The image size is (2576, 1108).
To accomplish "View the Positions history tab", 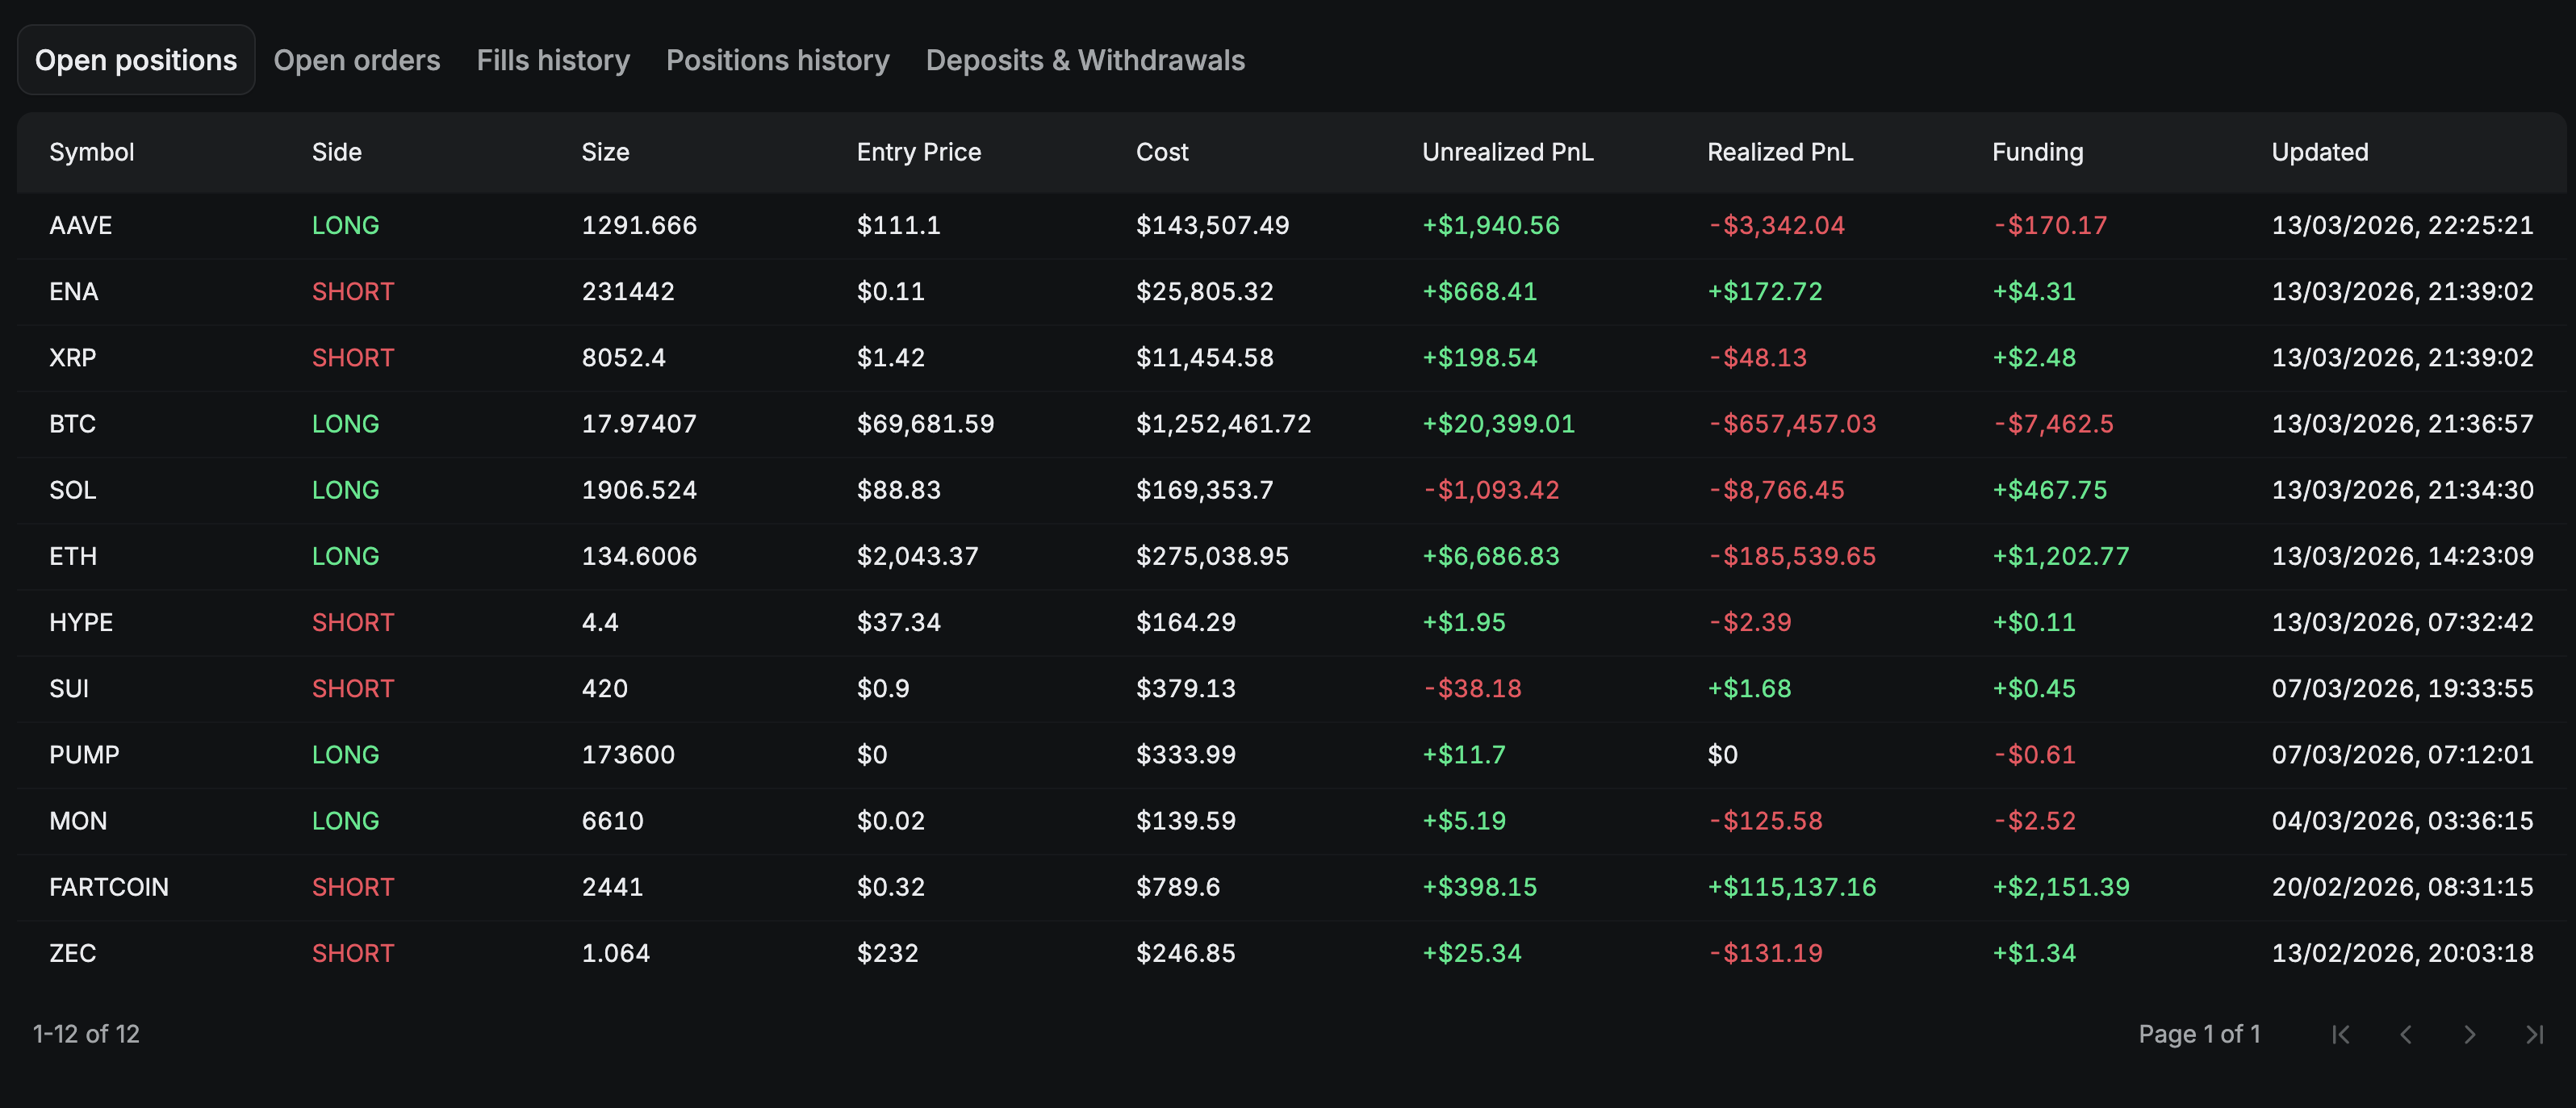I will (x=778, y=60).
